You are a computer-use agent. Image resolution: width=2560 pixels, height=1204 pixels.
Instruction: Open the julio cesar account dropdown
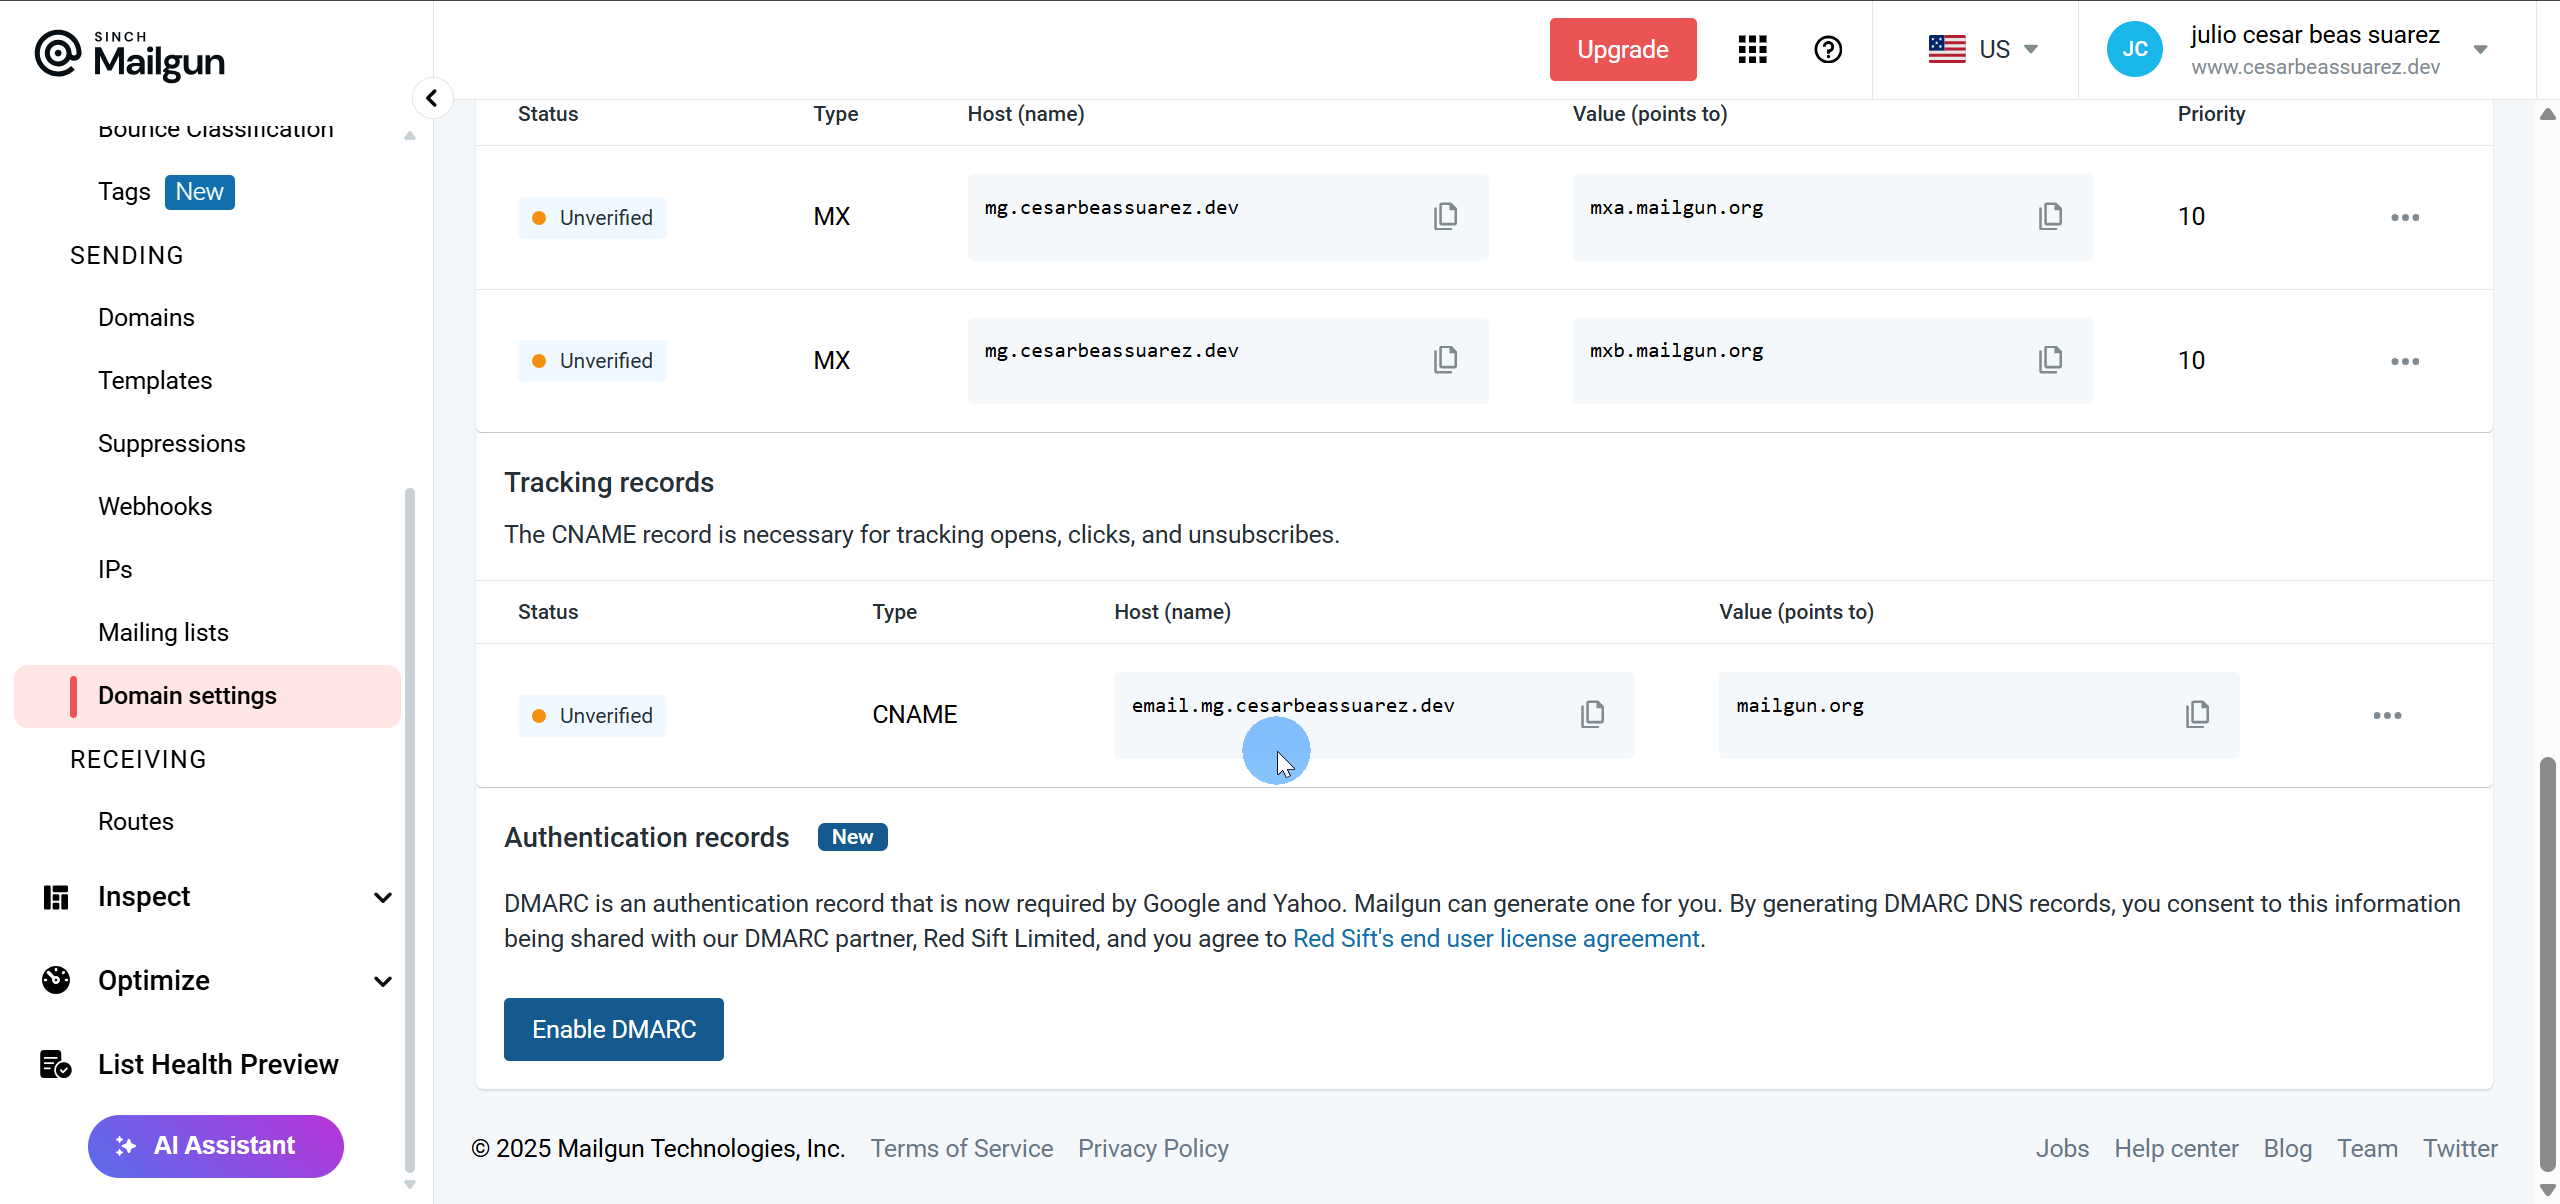pyautogui.click(x=2483, y=49)
